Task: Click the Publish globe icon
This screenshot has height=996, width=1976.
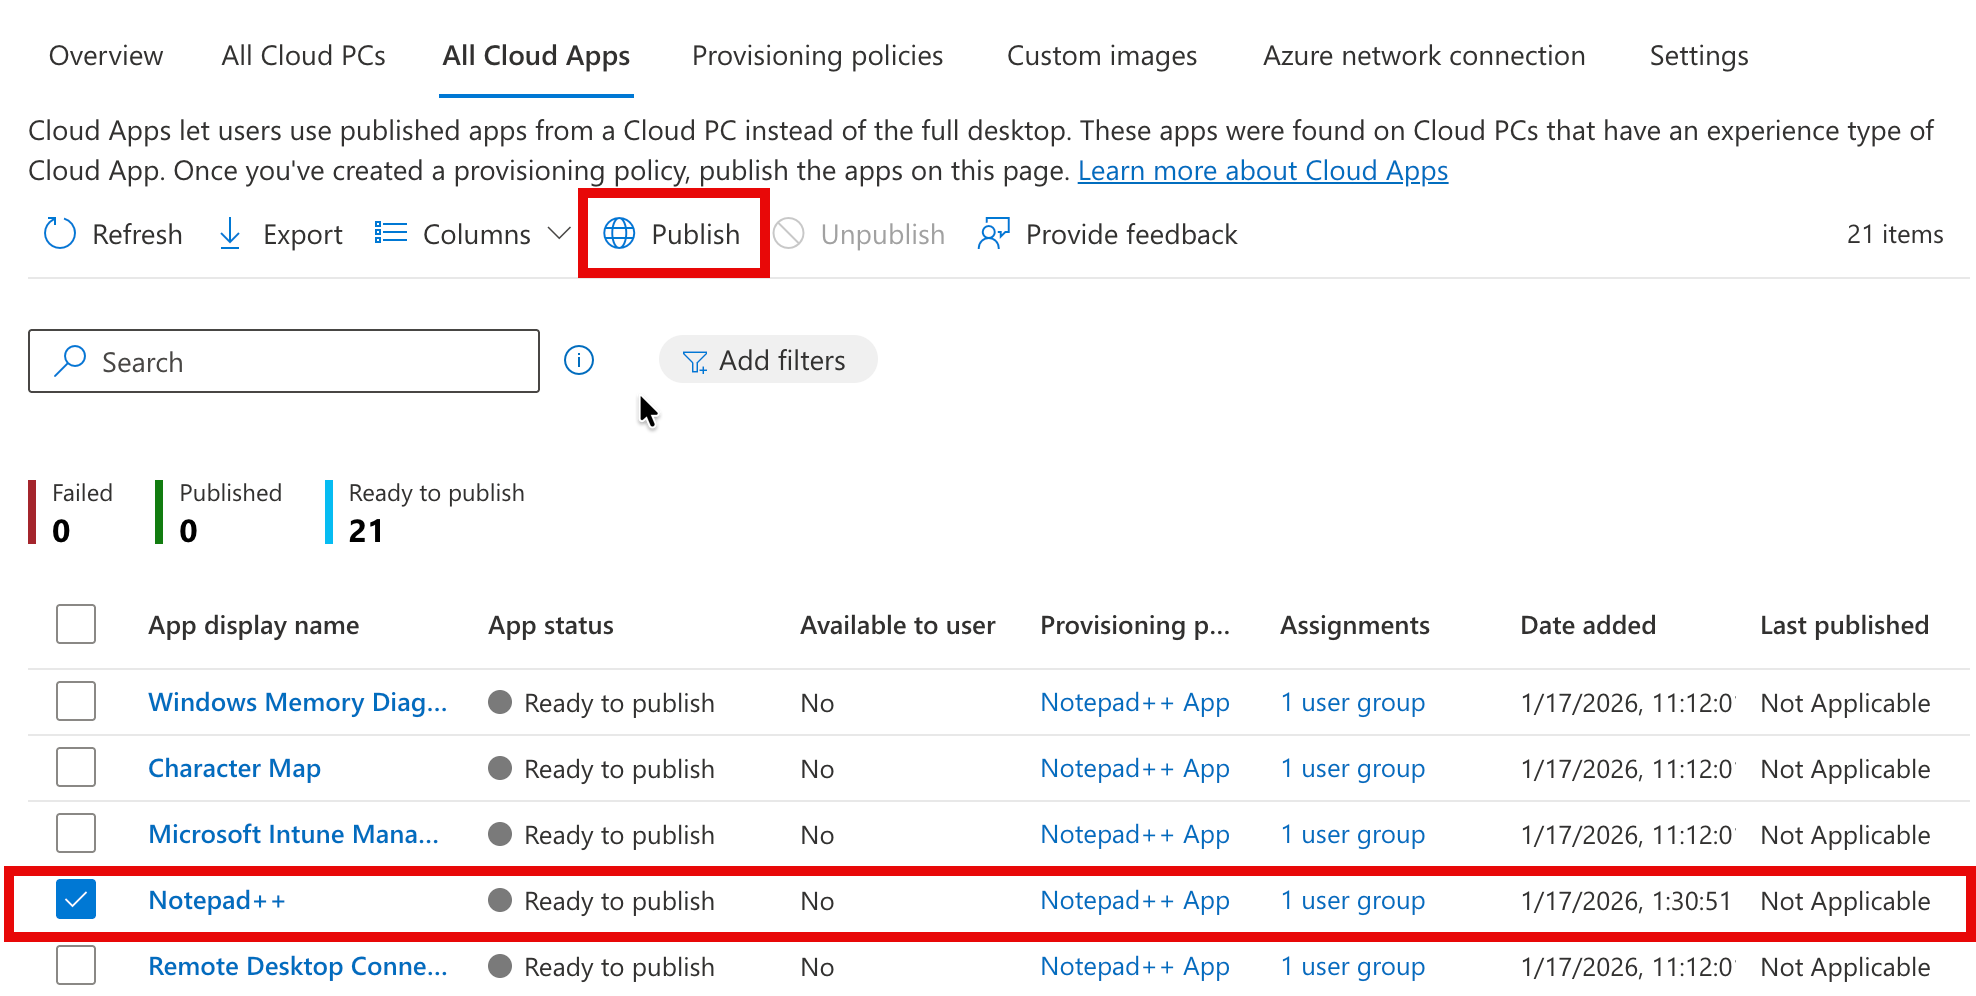Action: point(620,234)
